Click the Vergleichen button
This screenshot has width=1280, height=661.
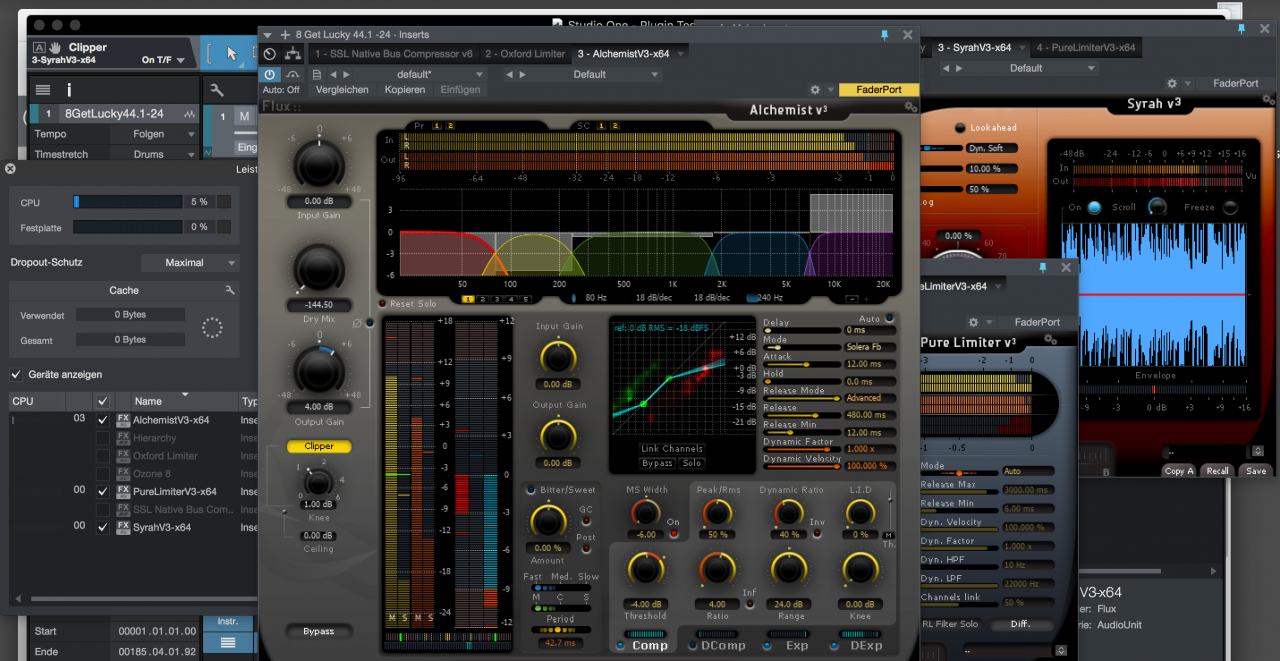(x=342, y=90)
